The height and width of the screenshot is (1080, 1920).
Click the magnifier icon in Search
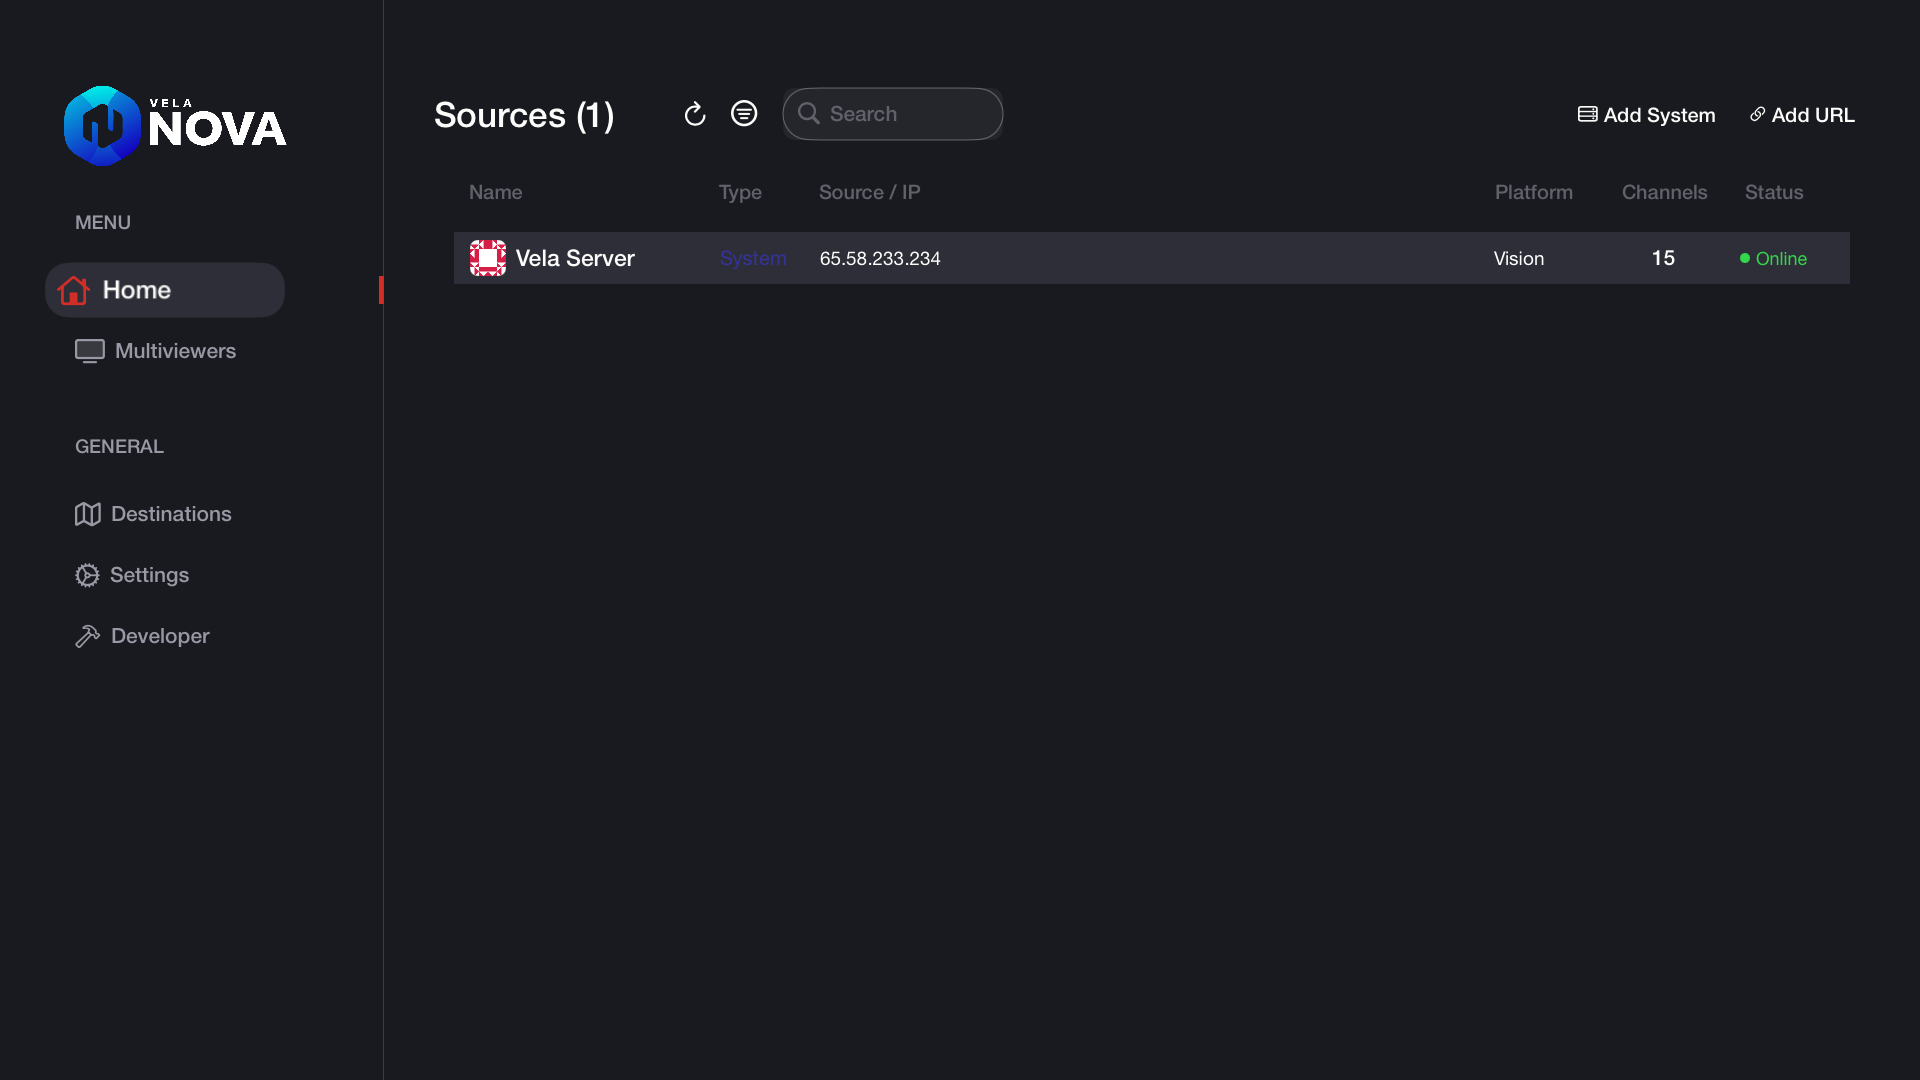pos(809,114)
